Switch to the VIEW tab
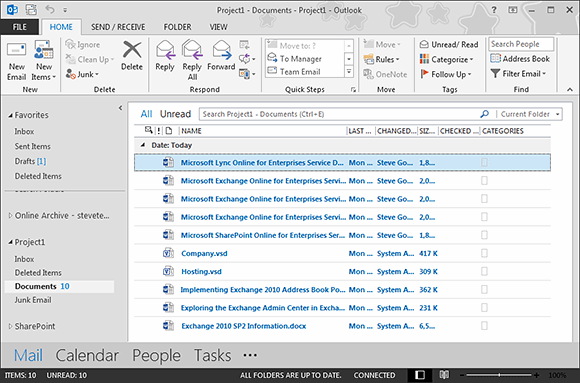 219,27
